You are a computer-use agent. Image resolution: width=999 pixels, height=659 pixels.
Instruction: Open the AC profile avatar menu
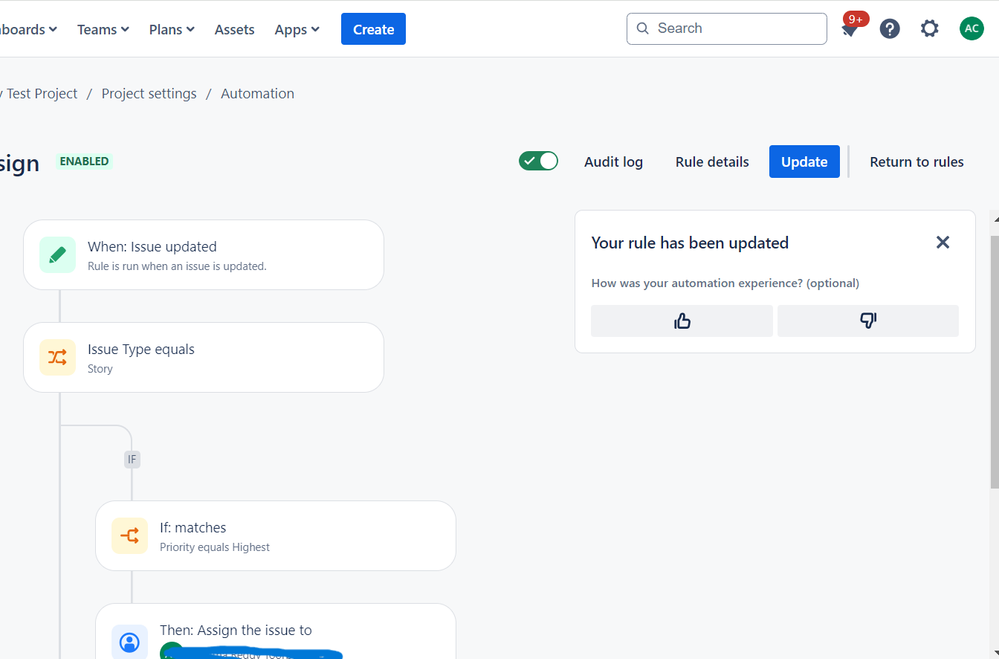click(x=971, y=28)
